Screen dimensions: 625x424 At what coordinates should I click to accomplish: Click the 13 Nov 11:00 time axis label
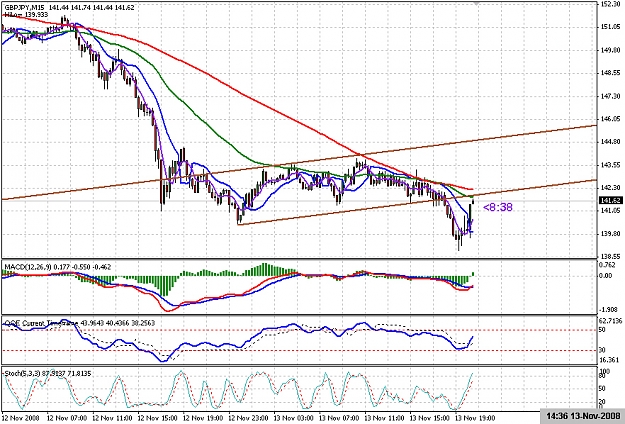coord(384,418)
